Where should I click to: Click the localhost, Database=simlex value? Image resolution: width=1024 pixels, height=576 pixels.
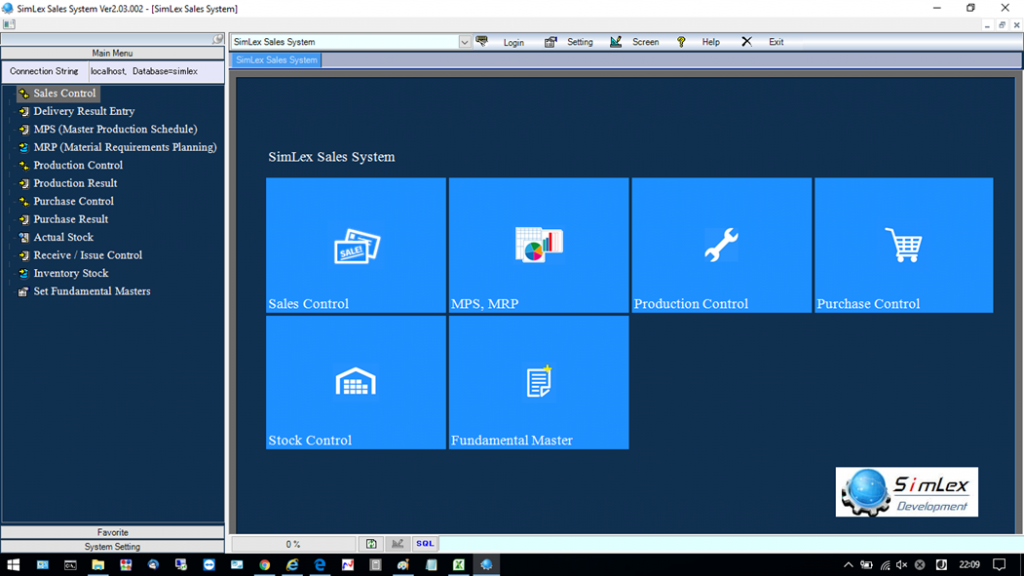coord(144,71)
